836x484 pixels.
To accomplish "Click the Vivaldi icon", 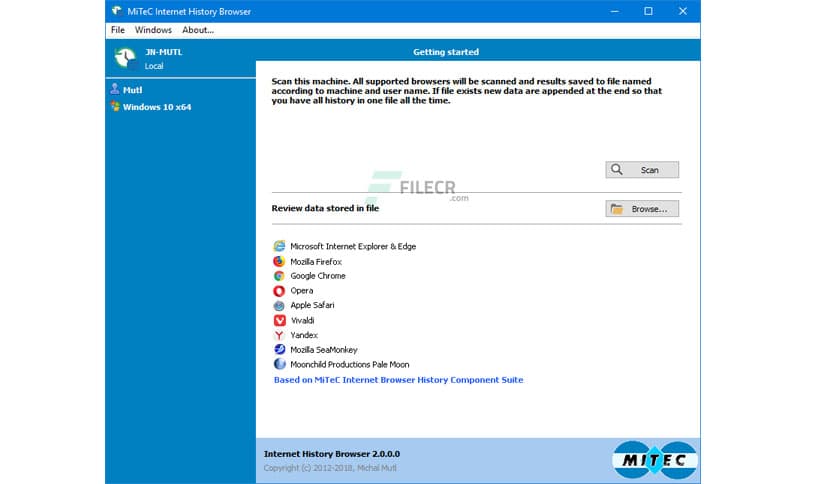I will [279, 320].
